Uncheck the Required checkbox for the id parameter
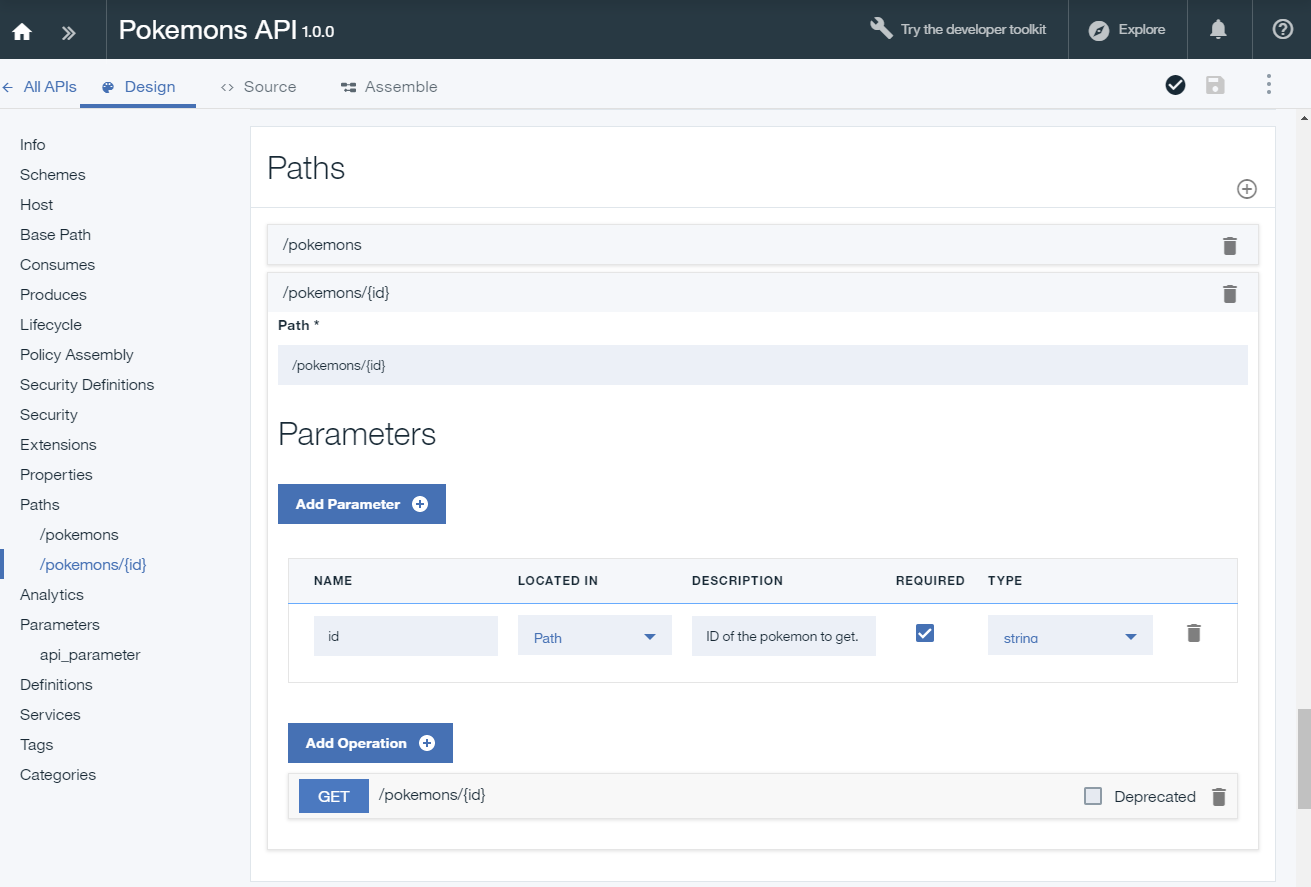 925,632
